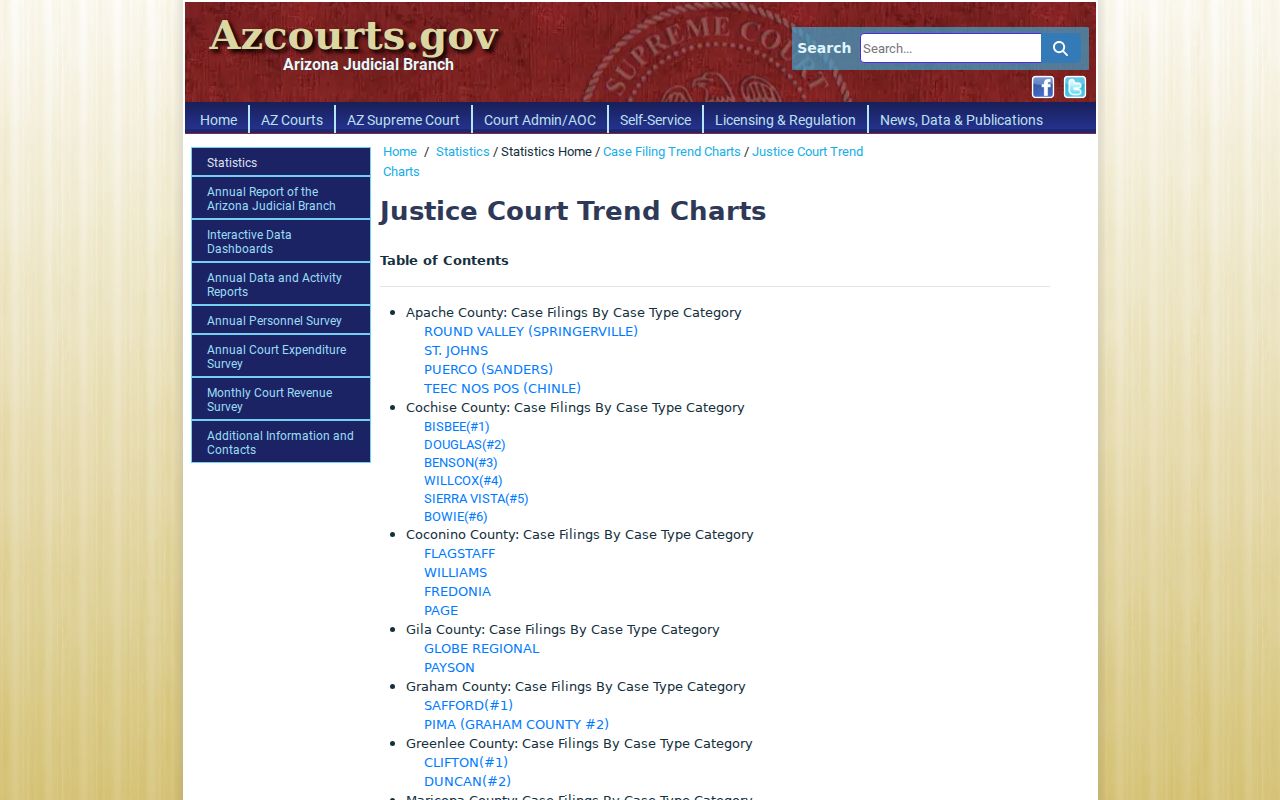Image resolution: width=1280 pixels, height=800 pixels.
Task: Open the DOUGLAS(#2) link
Action: (465, 444)
